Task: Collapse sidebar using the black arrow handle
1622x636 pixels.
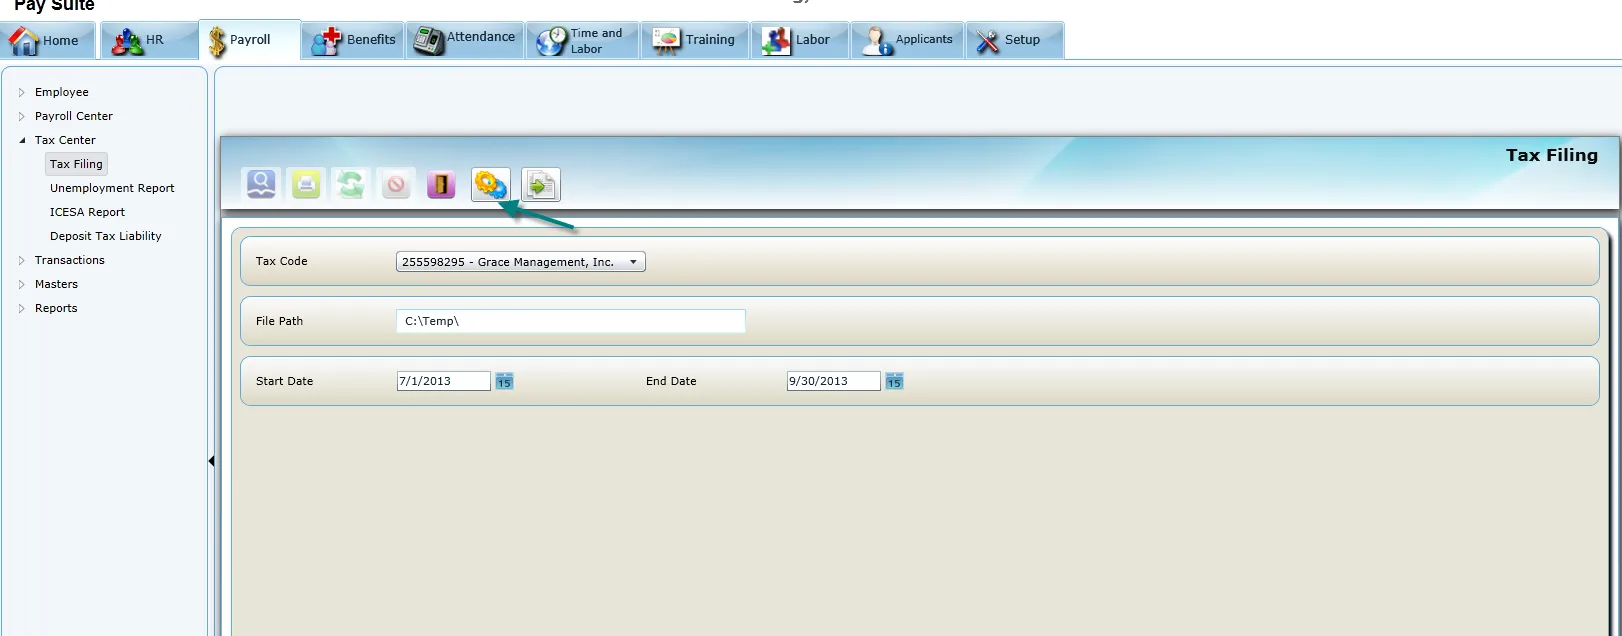Action: (x=211, y=461)
